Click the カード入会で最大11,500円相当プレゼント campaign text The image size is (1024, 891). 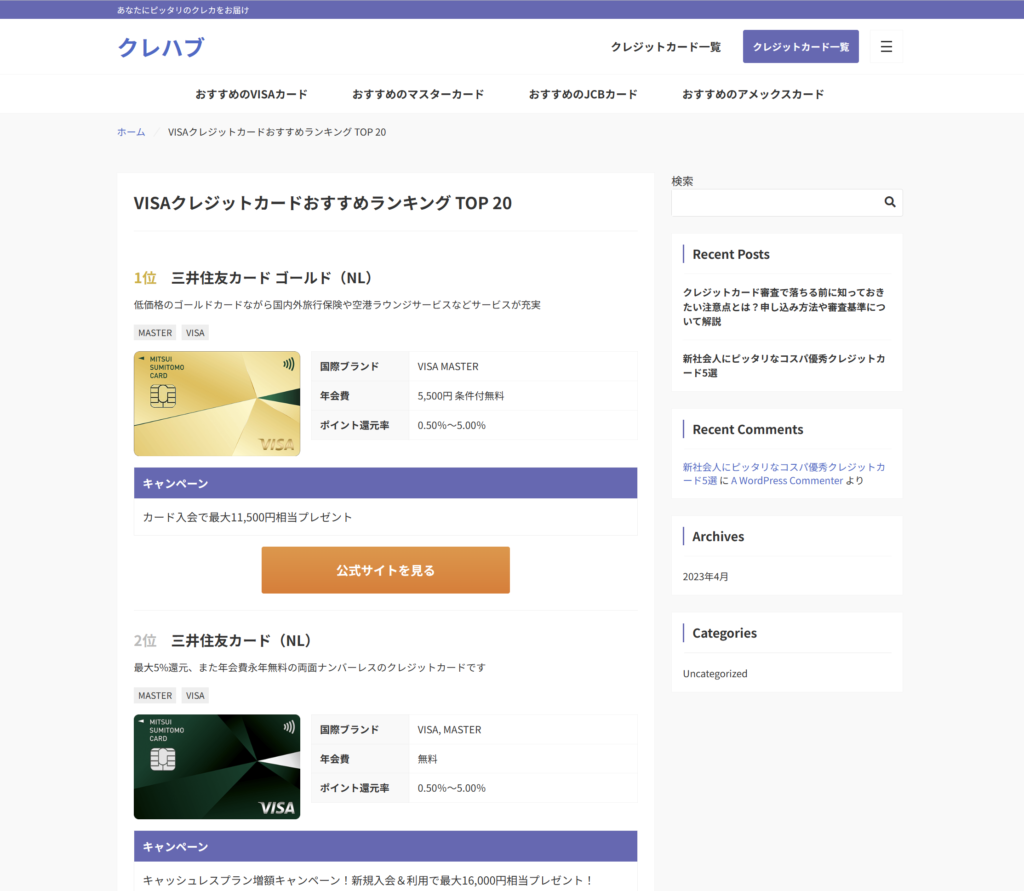point(248,517)
